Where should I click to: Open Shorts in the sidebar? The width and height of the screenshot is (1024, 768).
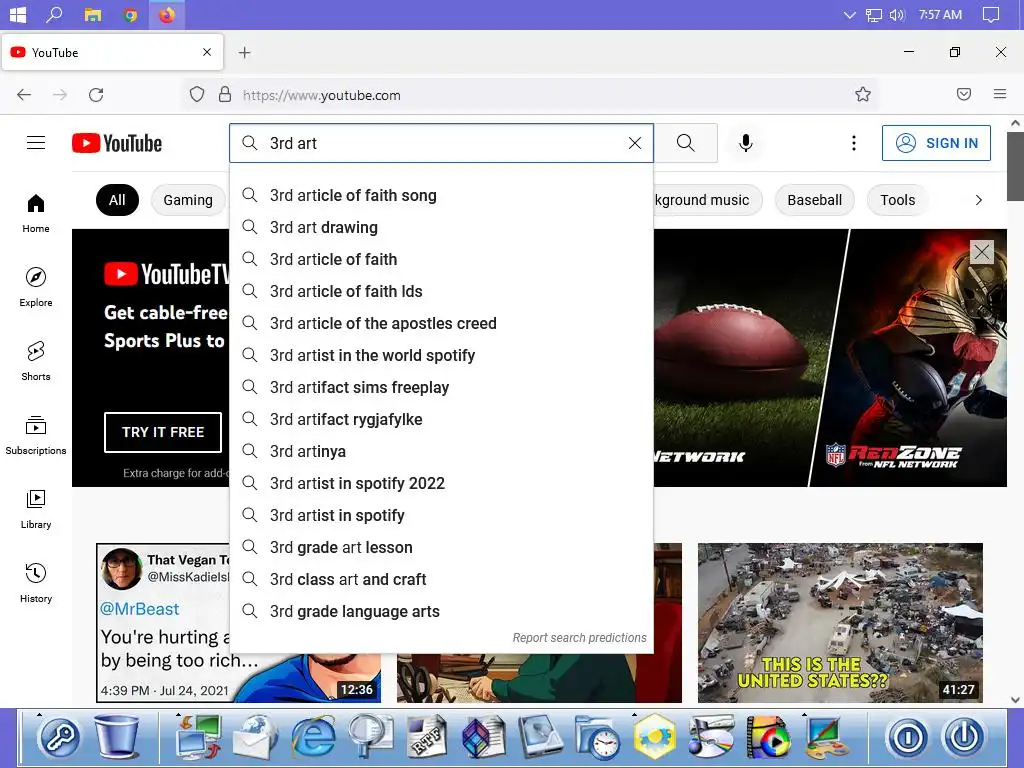point(36,361)
